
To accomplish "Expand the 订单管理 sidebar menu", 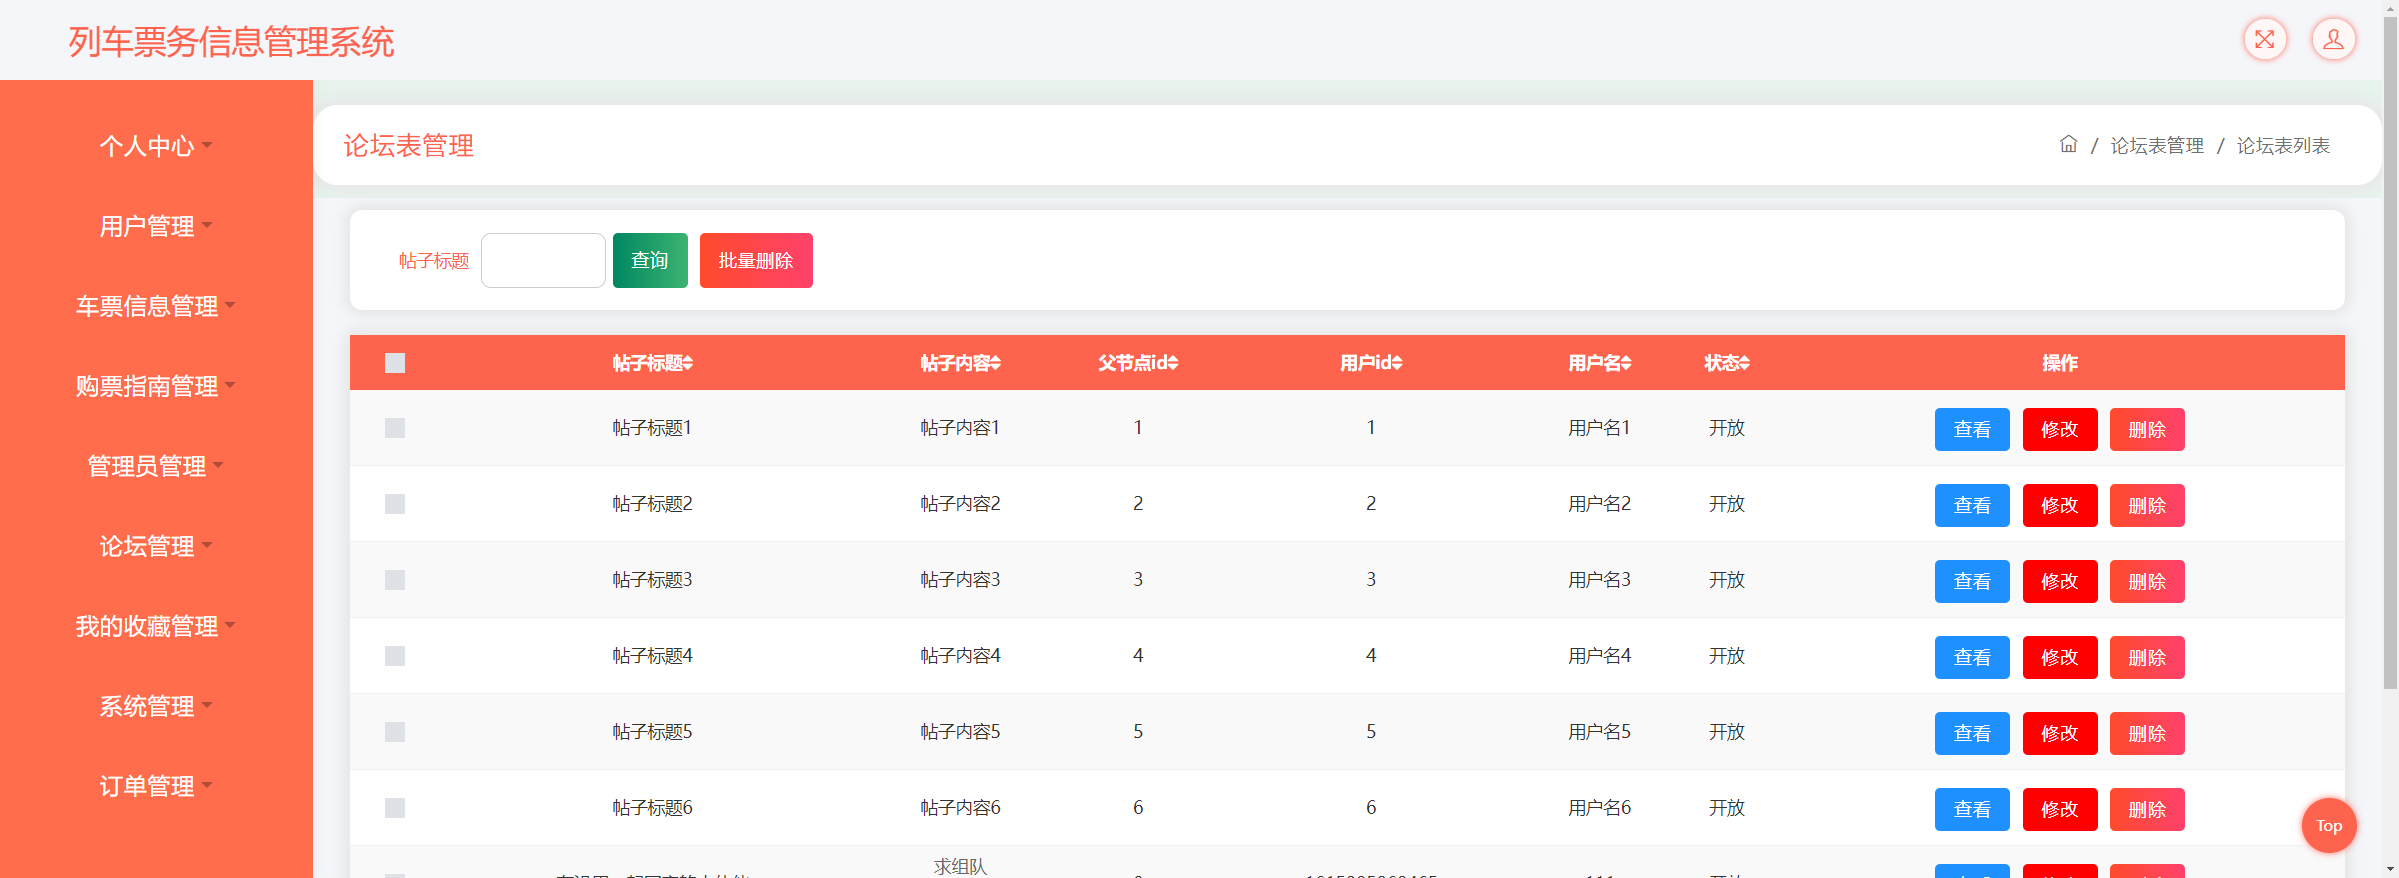I will click(x=156, y=786).
